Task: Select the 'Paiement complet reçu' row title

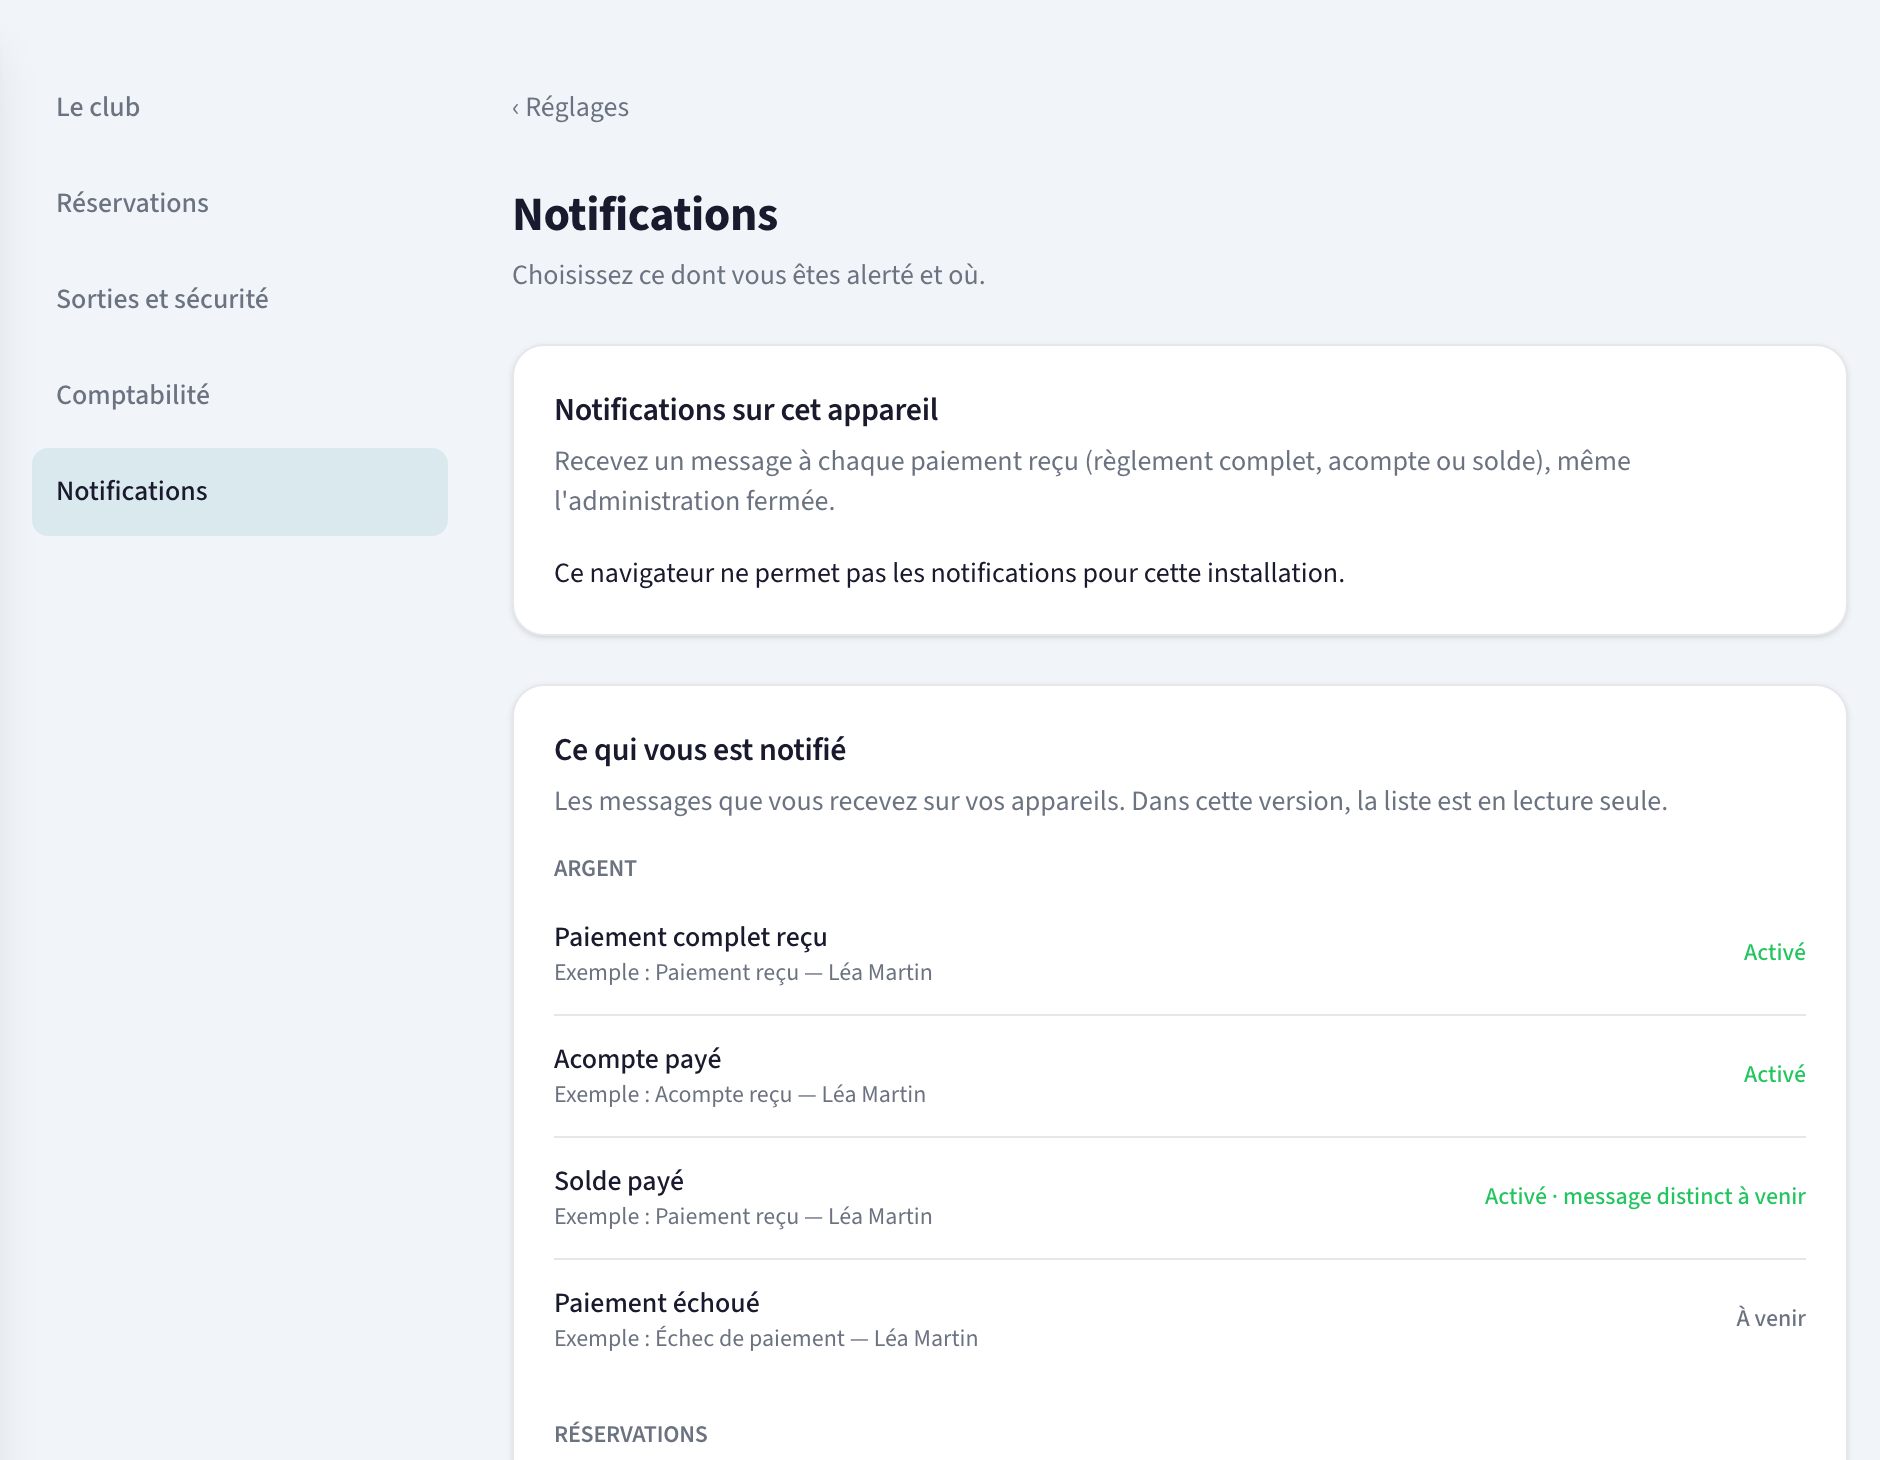Action: 691,937
